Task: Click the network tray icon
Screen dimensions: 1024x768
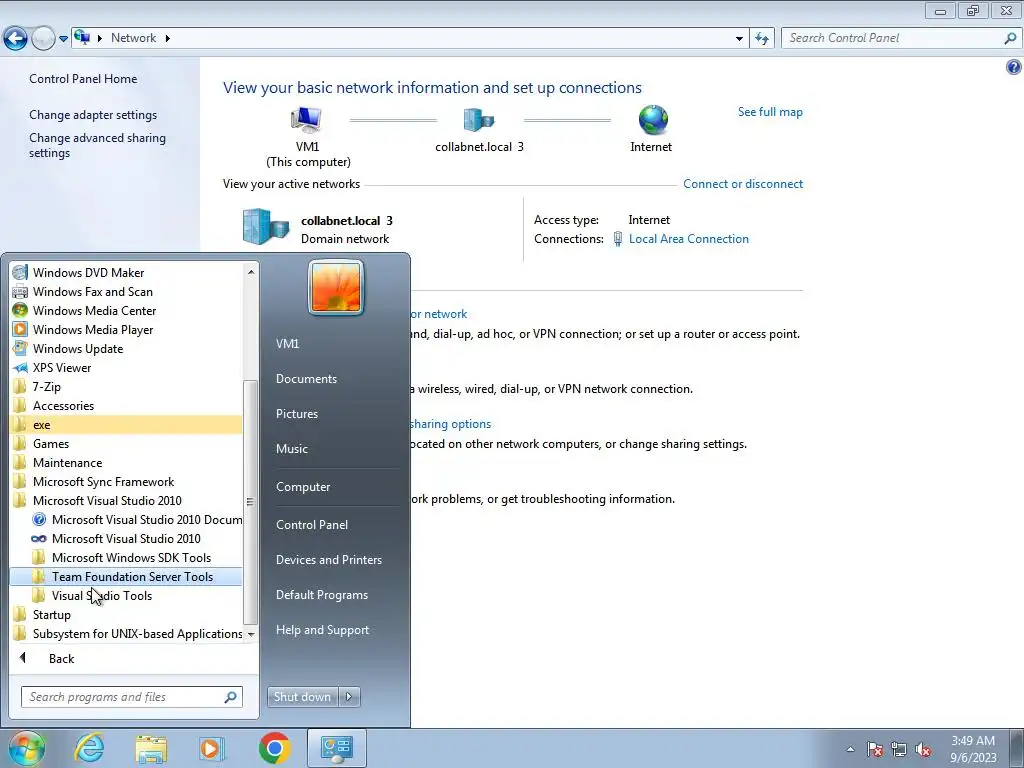Action: pyautogui.click(x=899, y=750)
